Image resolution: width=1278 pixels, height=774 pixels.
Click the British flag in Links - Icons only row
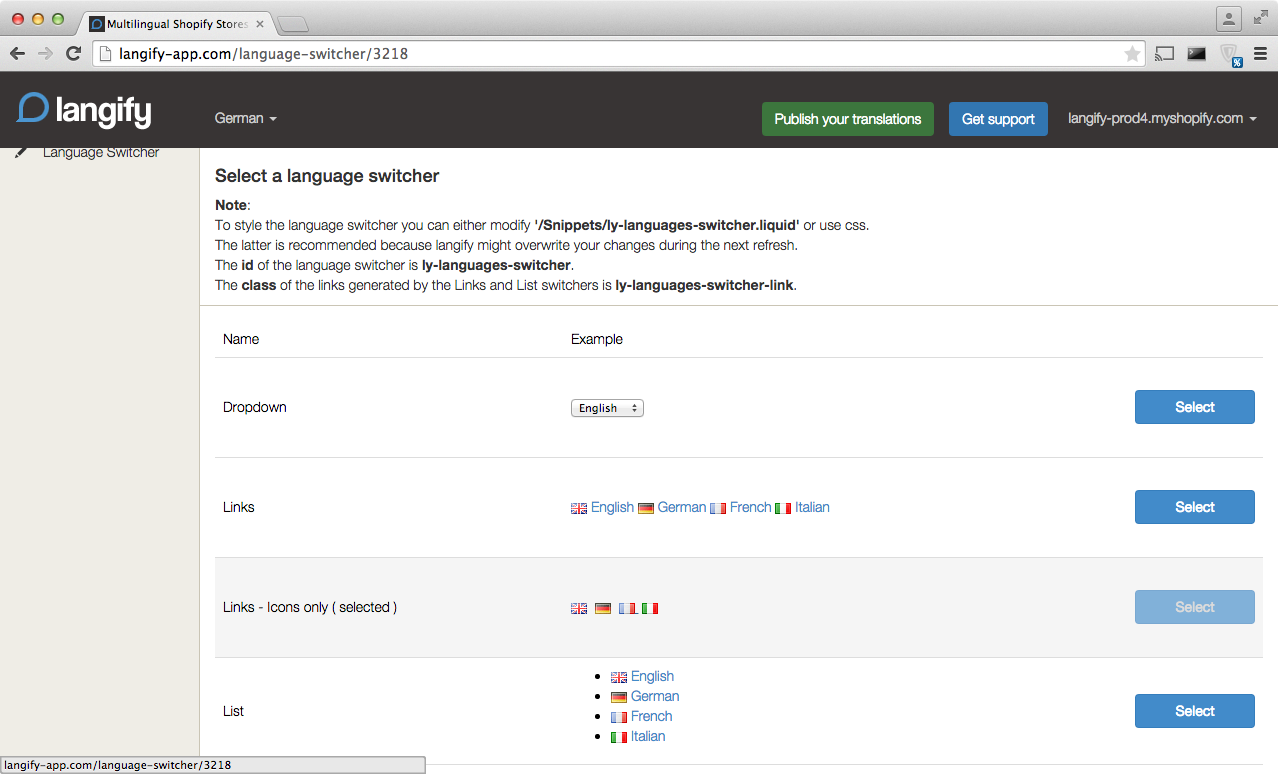click(x=578, y=607)
